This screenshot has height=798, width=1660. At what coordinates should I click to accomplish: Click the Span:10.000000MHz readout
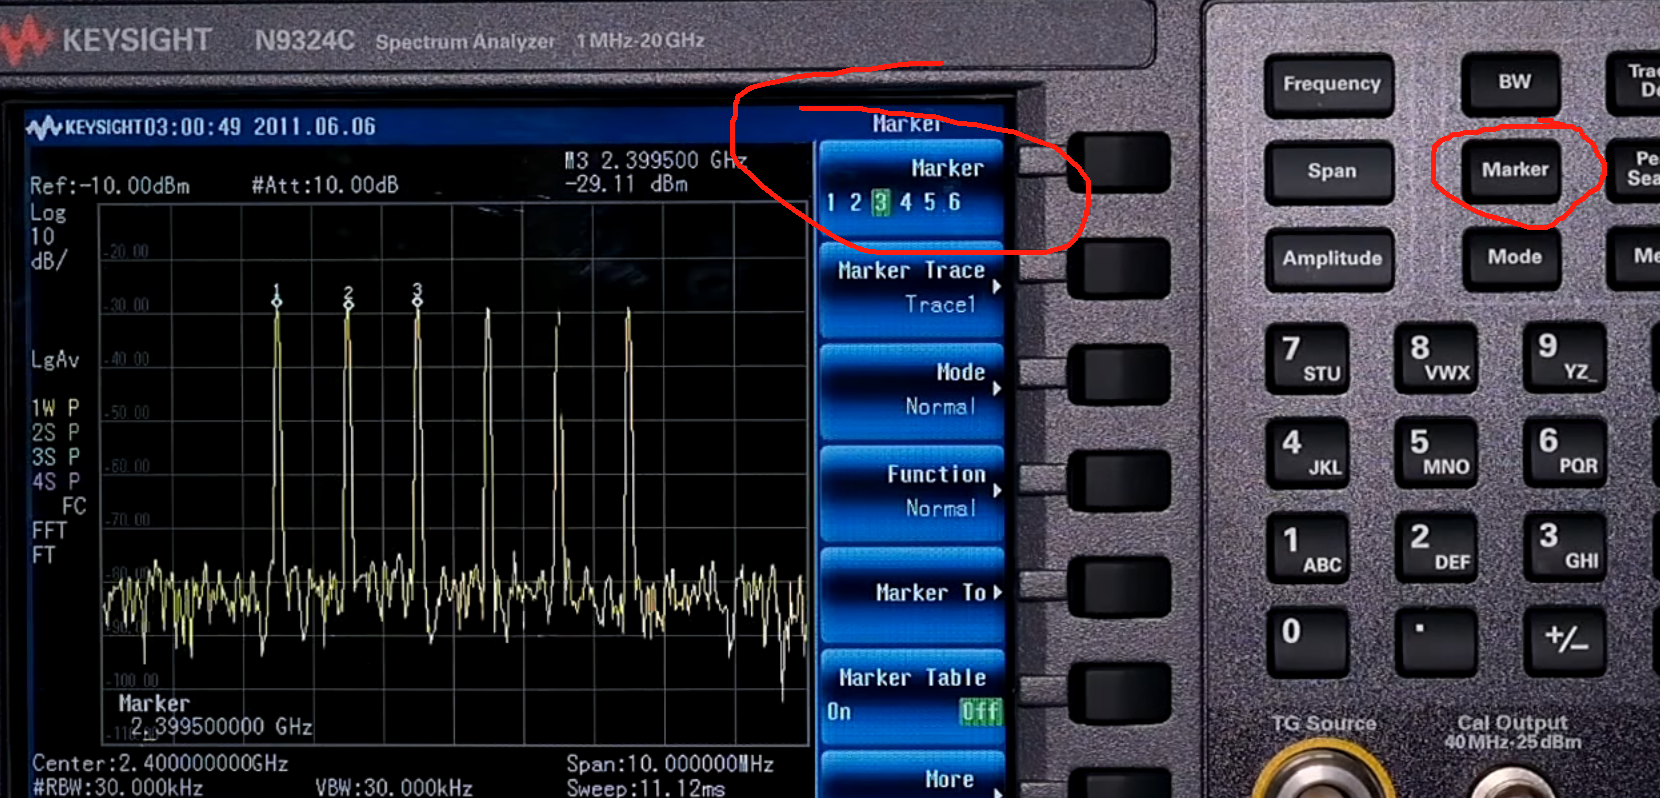pos(670,765)
